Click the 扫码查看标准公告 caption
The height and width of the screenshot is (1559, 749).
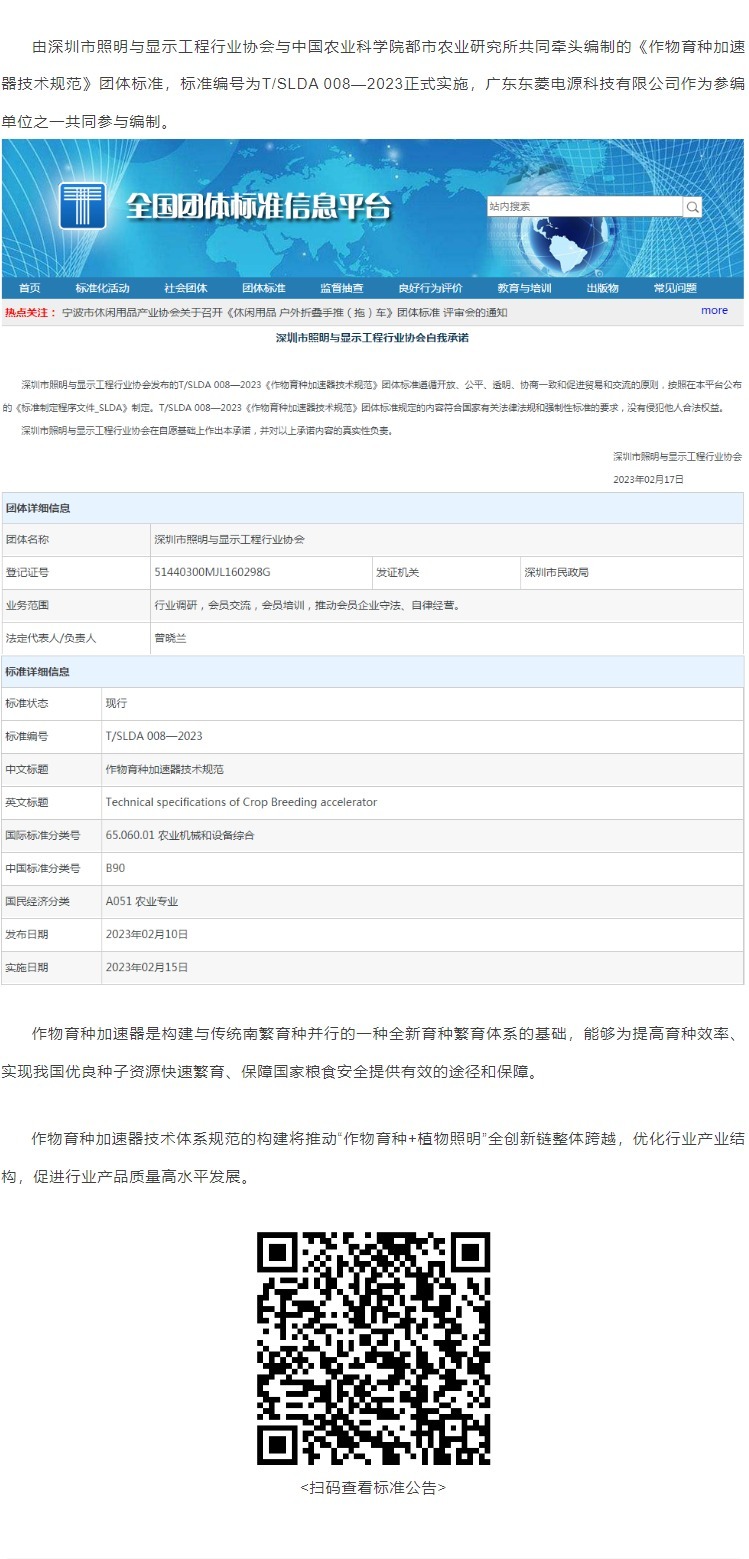pyautogui.click(x=373, y=1488)
